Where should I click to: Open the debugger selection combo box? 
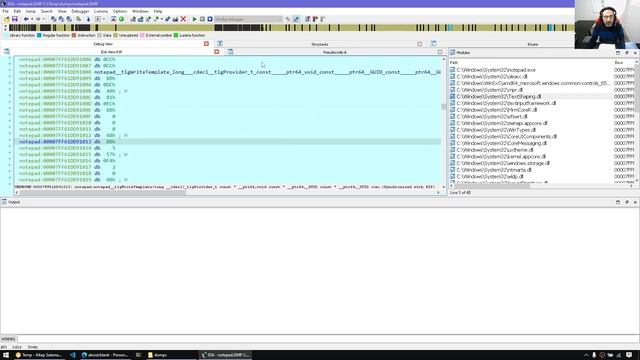[x=248, y=19]
